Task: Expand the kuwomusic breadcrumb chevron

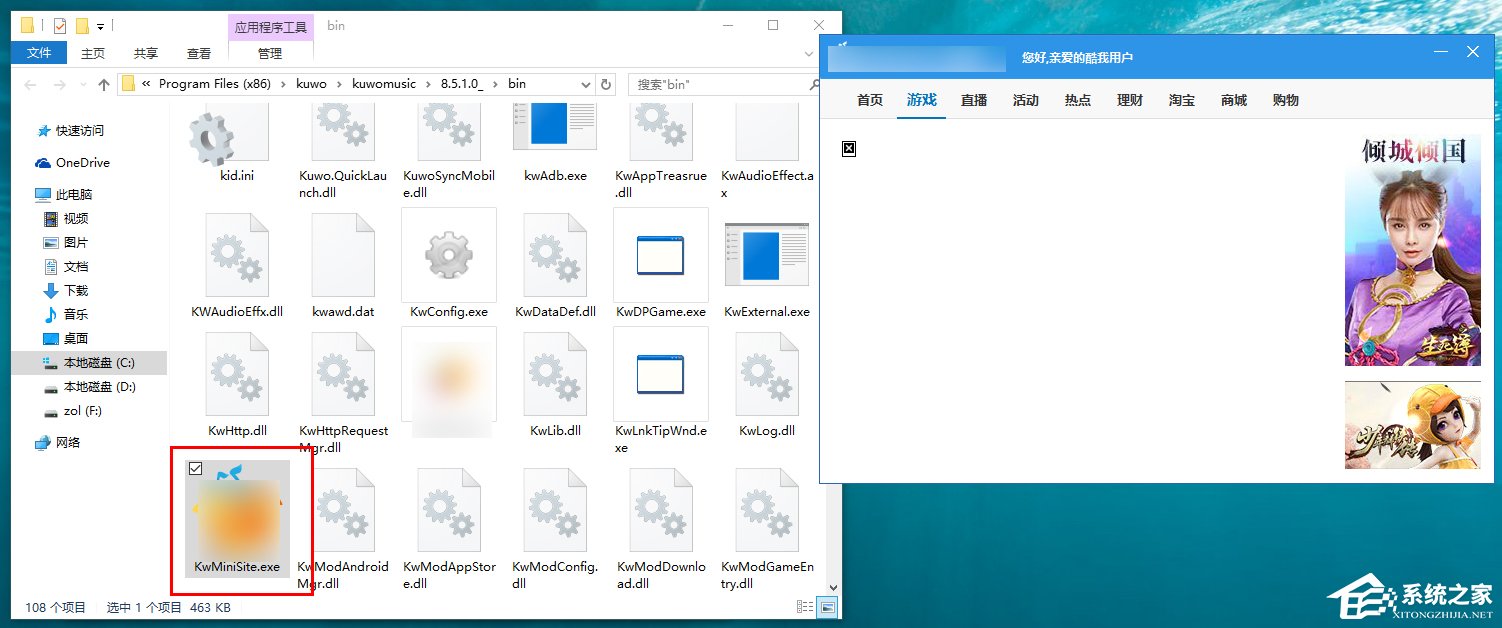Action: [x=427, y=84]
